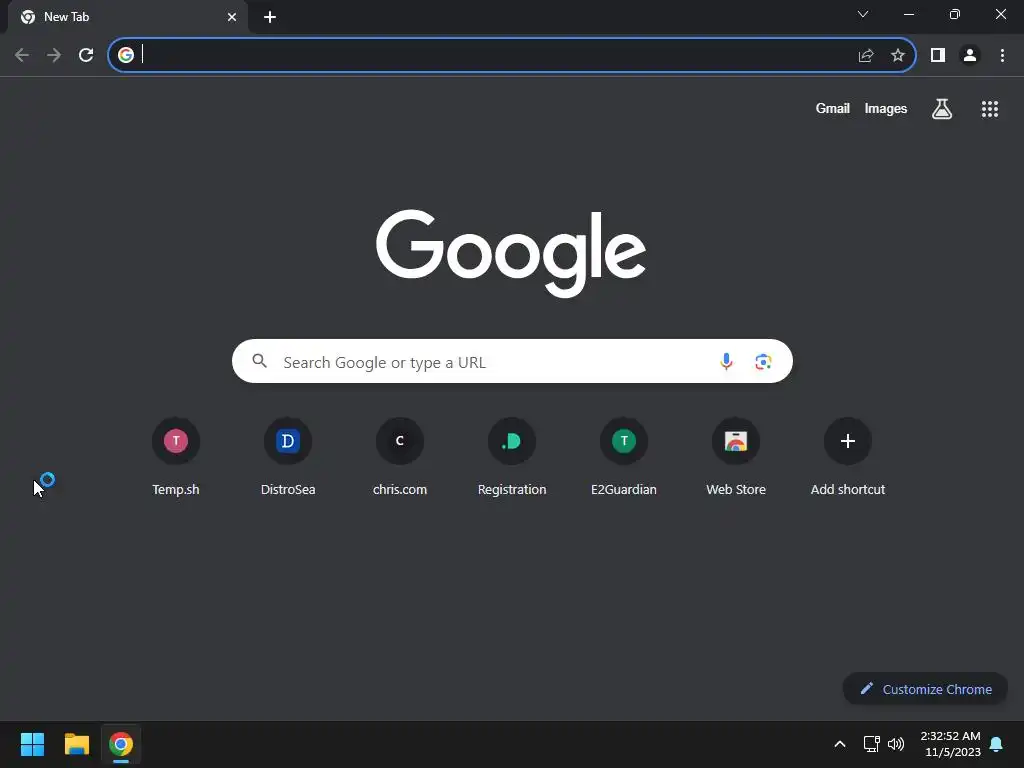Open the Google apps grid
The image size is (1024, 768).
[x=990, y=109]
